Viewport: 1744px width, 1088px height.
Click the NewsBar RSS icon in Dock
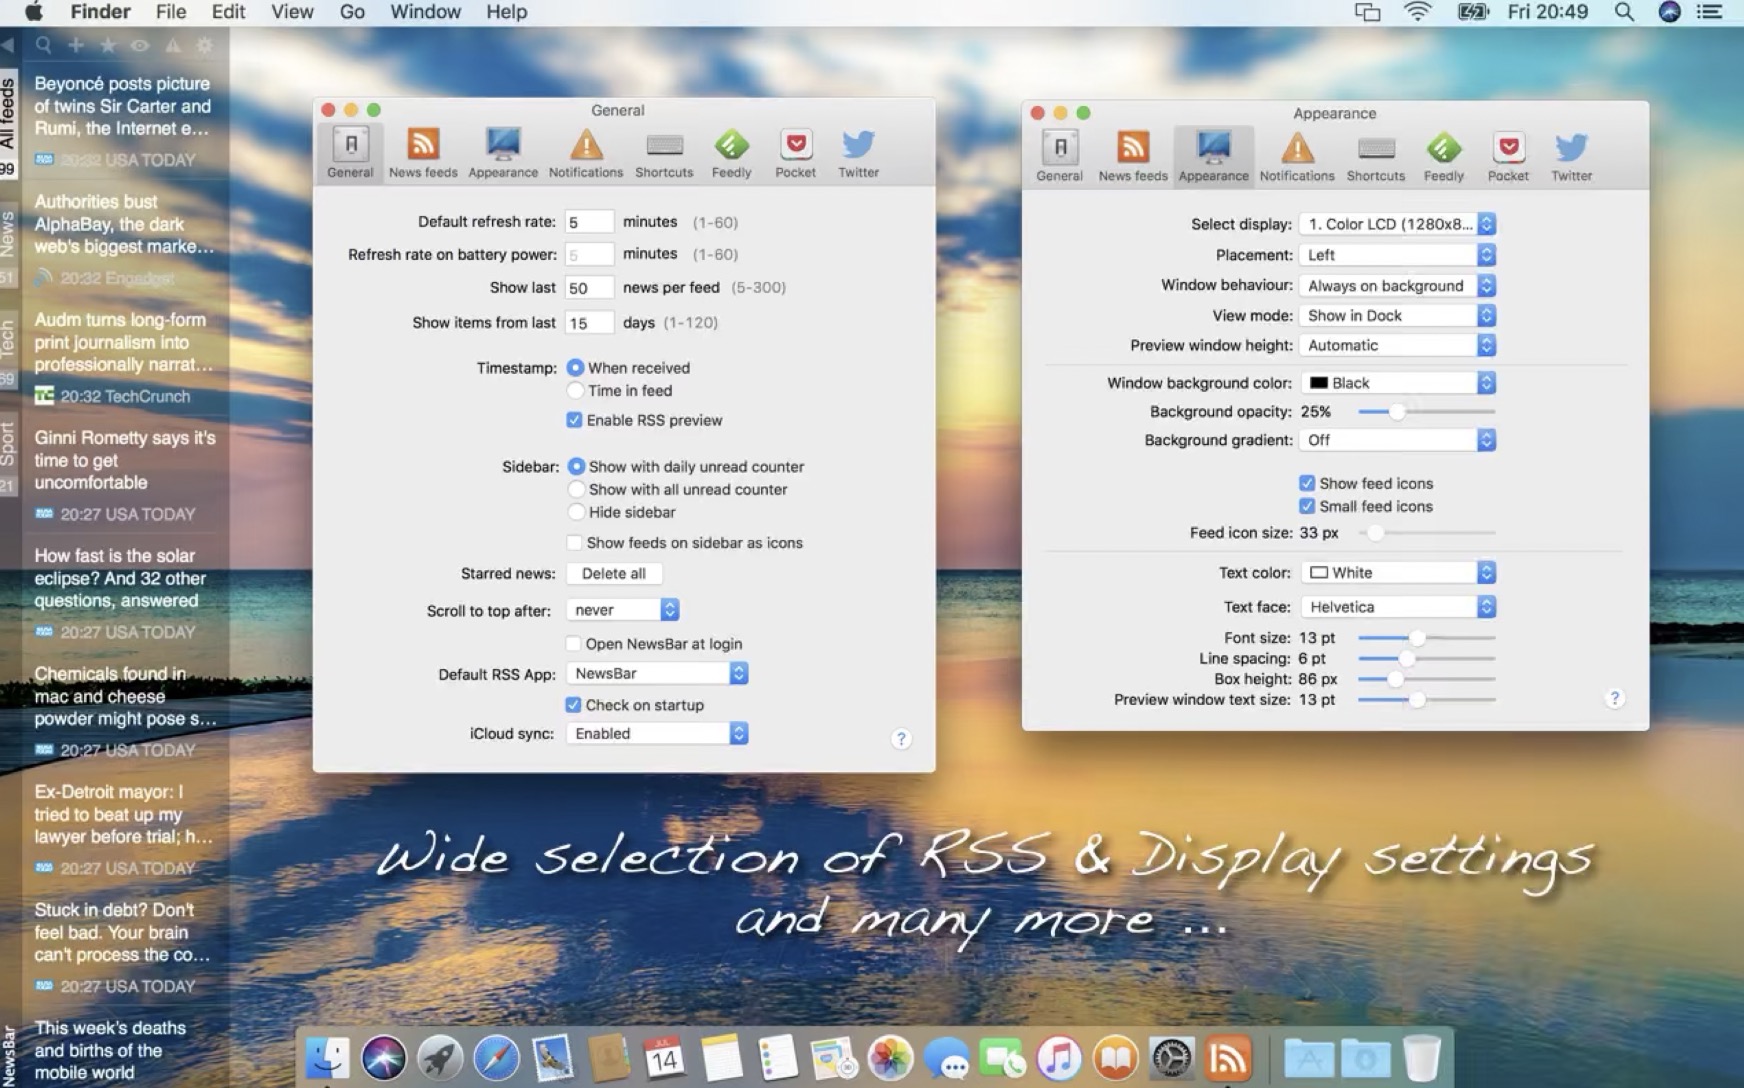click(1227, 1058)
